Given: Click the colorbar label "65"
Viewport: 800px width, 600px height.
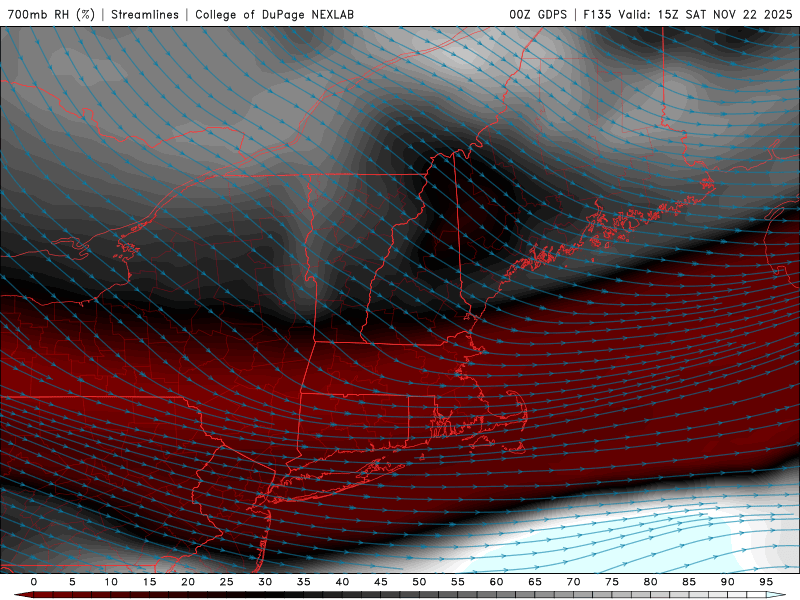Looking at the screenshot, I should pyautogui.click(x=535, y=582).
